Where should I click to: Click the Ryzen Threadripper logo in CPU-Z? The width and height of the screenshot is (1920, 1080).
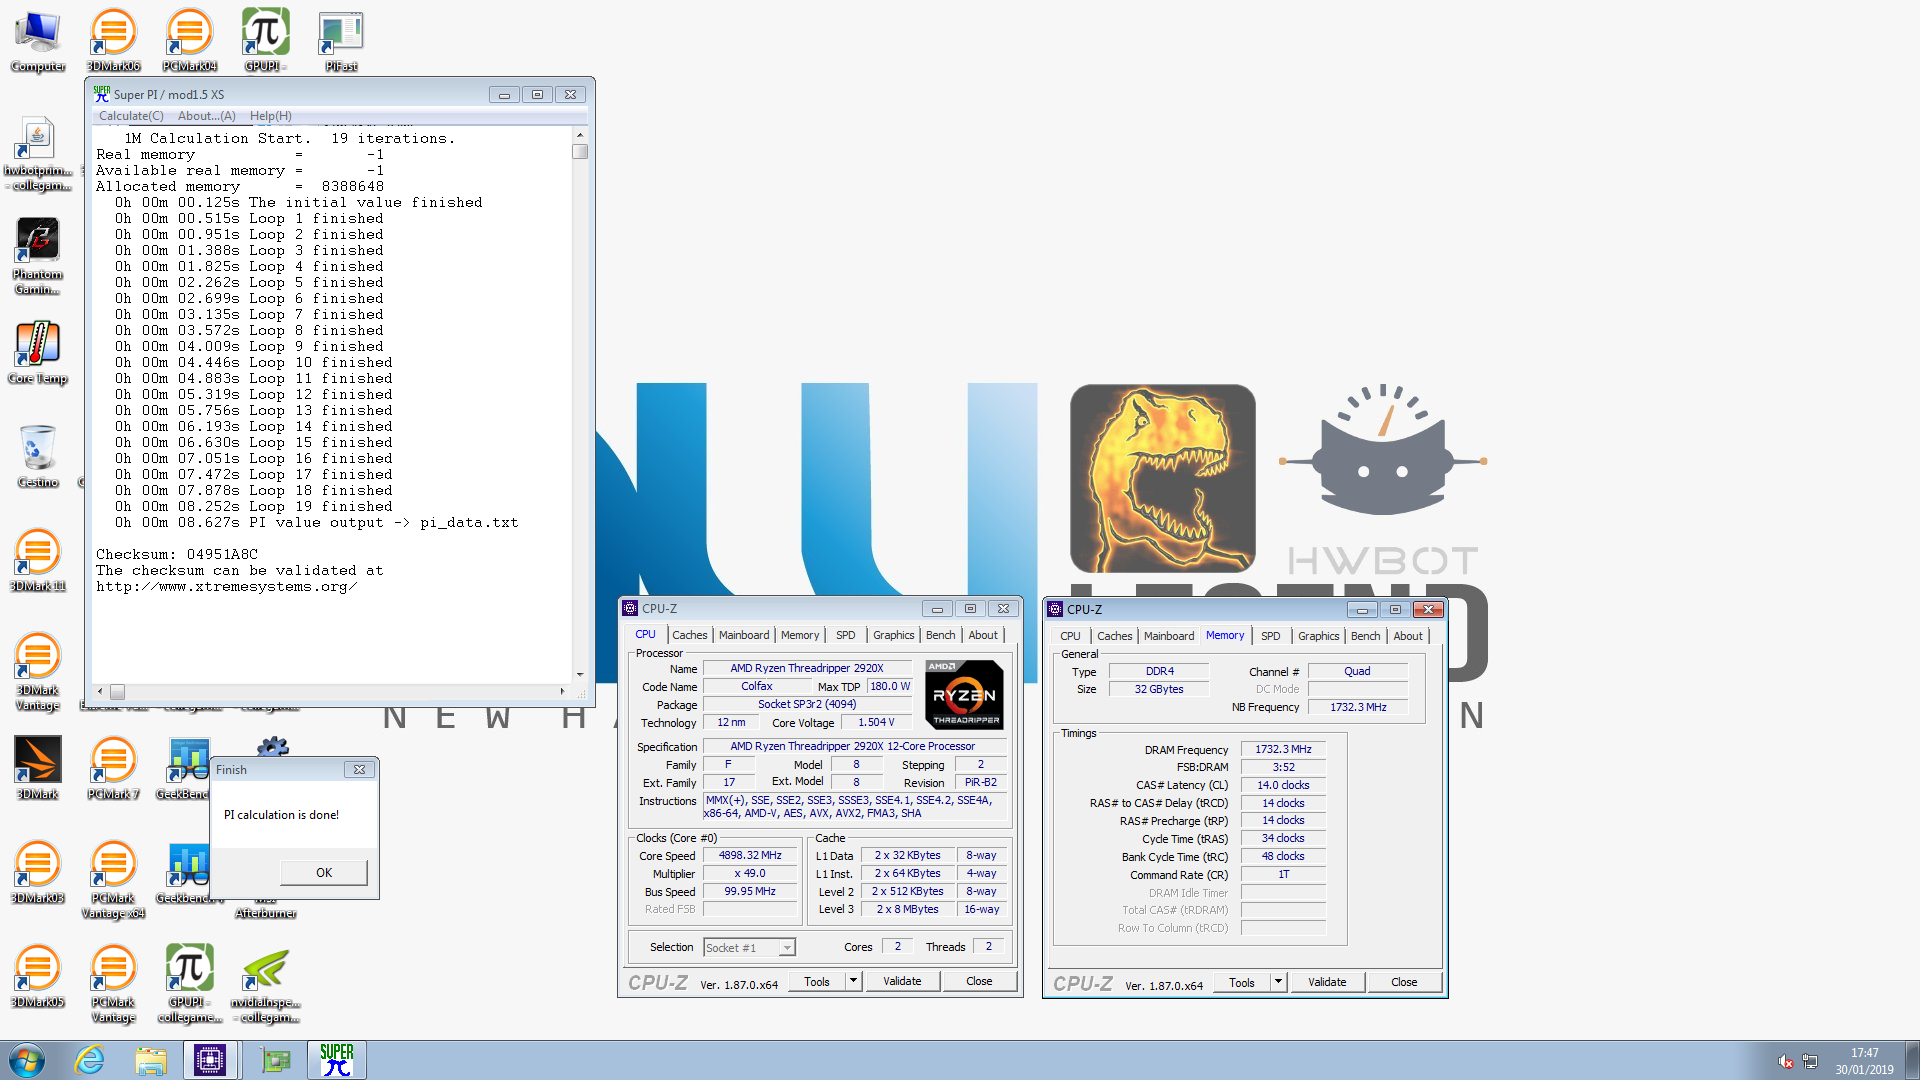[x=964, y=694]
